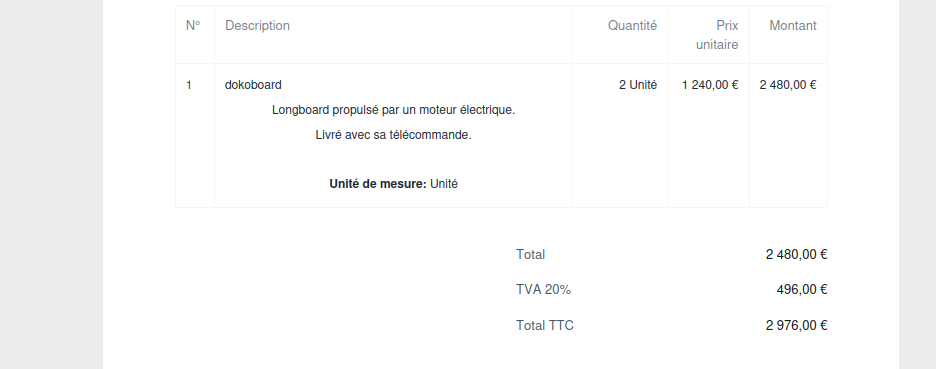Click the Prix unitaire column header
The image size is (936, 369).
(717, 35)
